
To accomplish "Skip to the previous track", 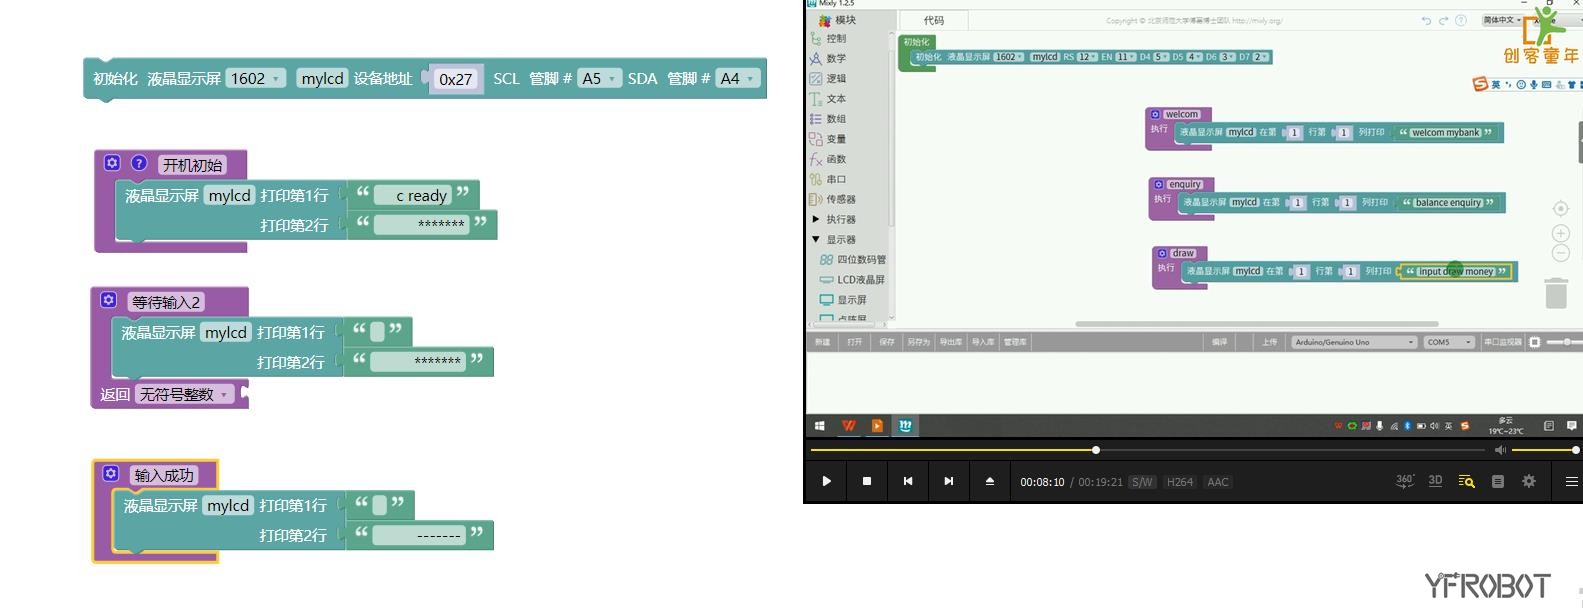I will (907, 481).
